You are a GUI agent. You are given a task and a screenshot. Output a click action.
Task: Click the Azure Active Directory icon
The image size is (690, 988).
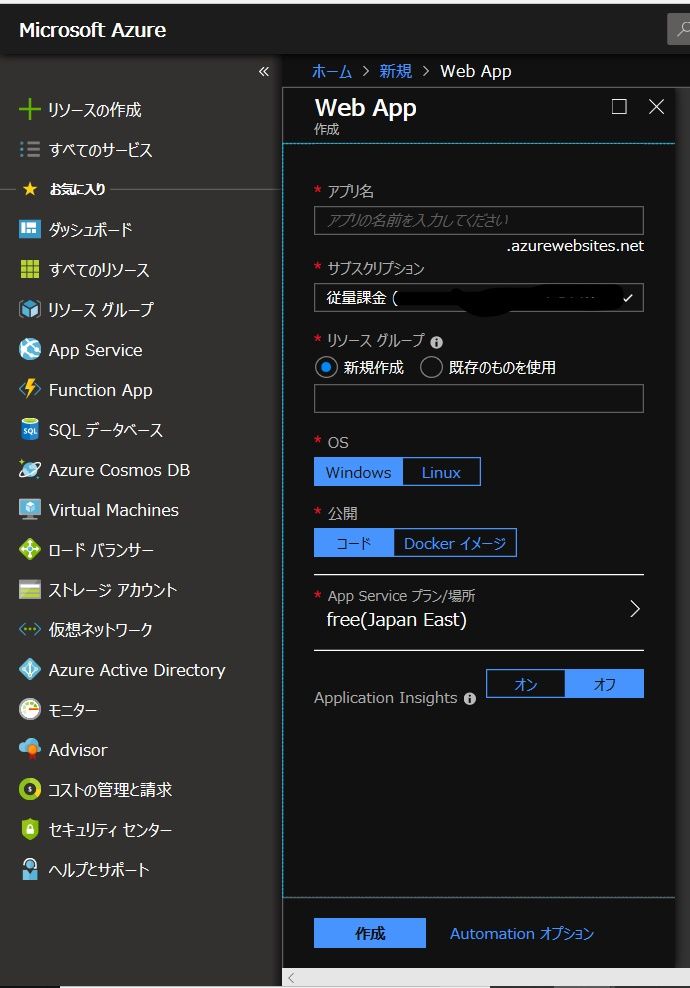tap(30, 669)
